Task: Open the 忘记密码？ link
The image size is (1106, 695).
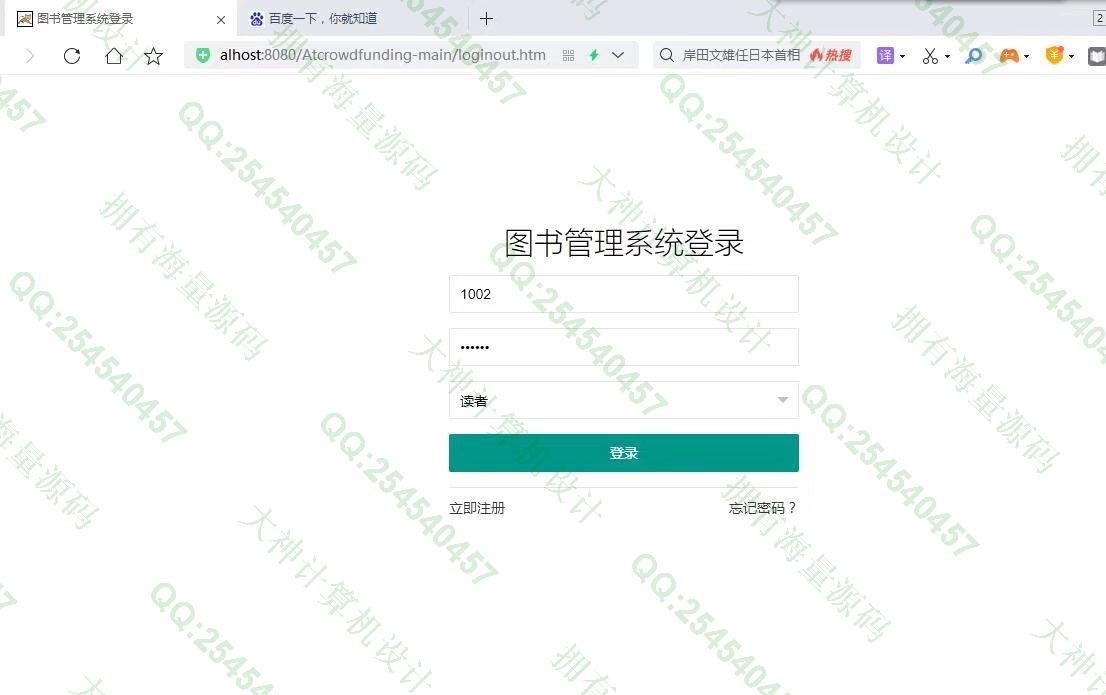Action: (x=762, y=508)
